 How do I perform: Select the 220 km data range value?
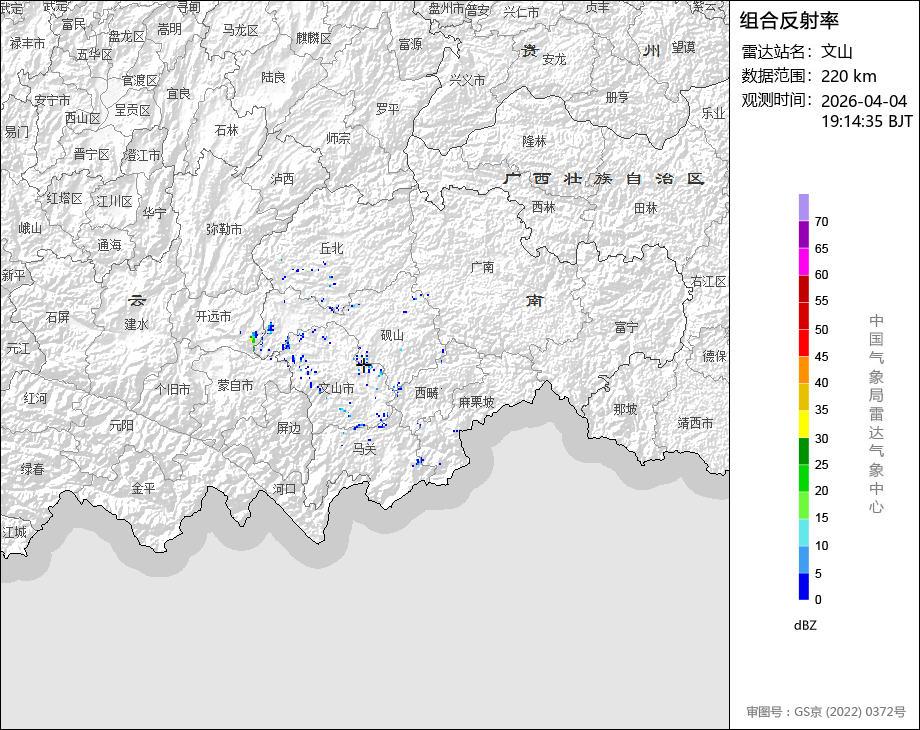(x=848, y=76)
